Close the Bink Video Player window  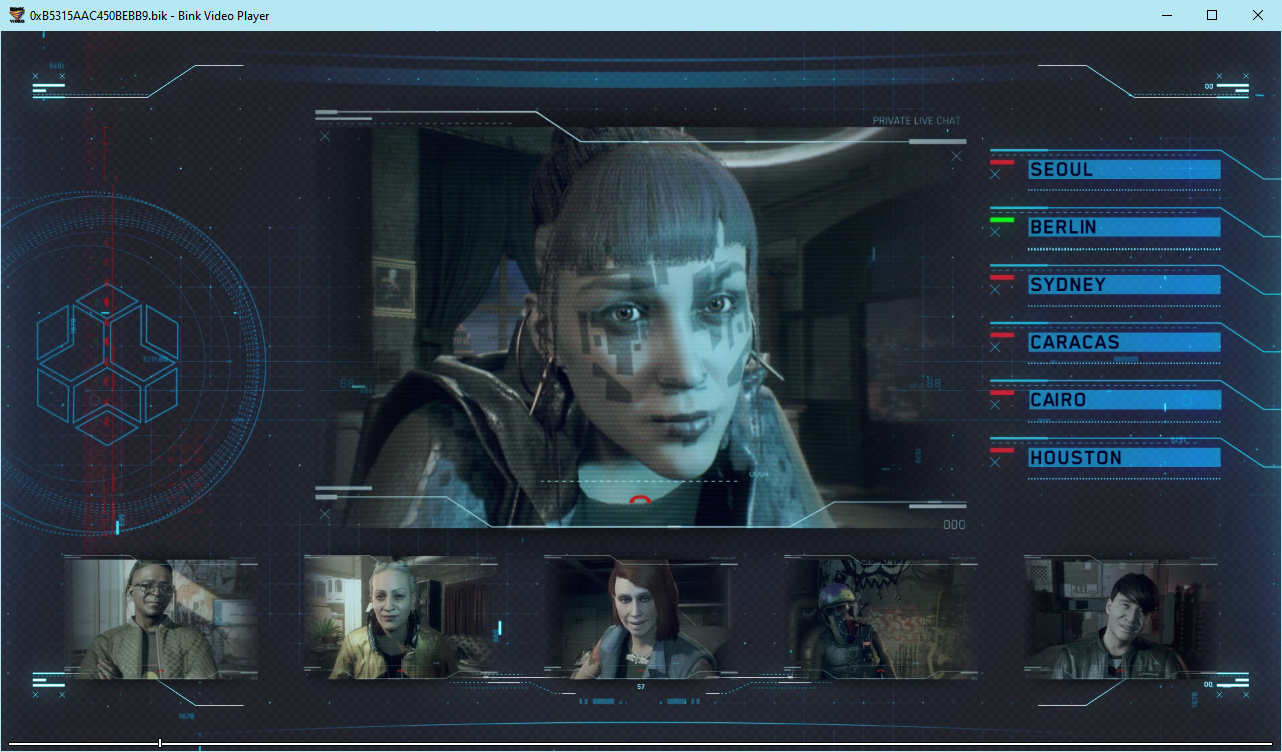[x=1258, y=15]
